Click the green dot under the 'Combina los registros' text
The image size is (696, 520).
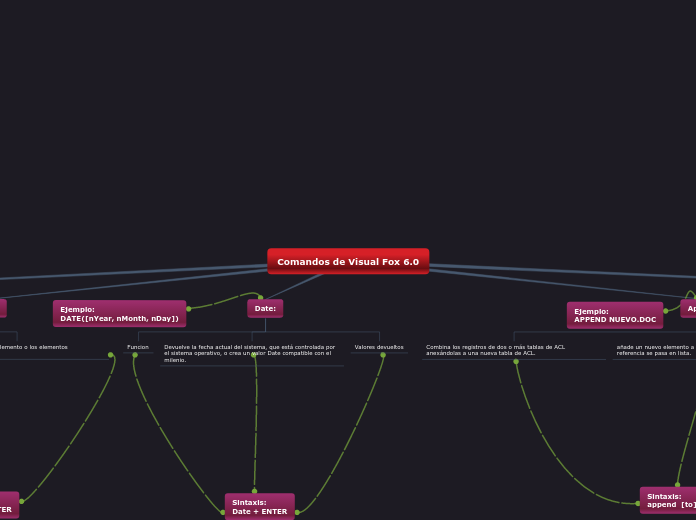516,361
